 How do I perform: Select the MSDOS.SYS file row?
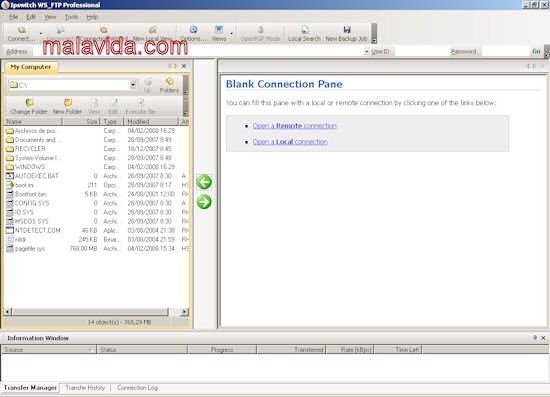point(97,221)
